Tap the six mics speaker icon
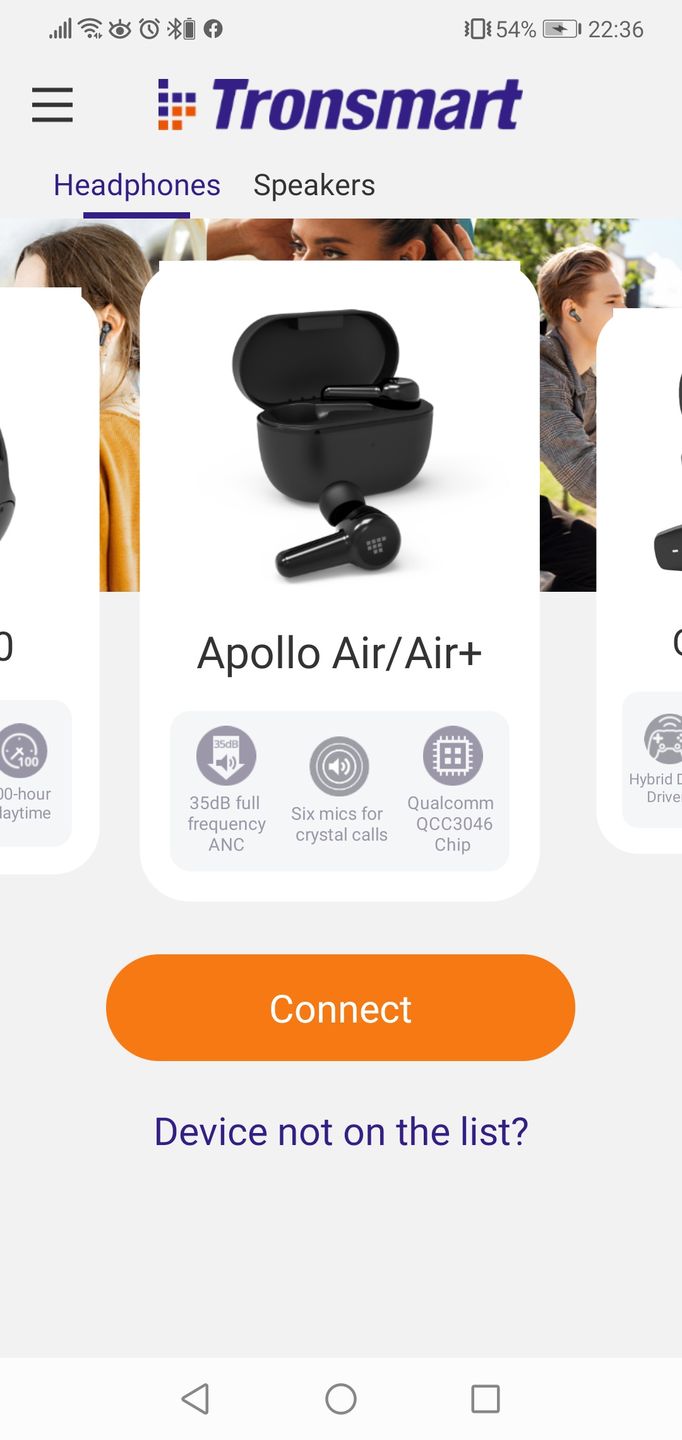Screen dimensions: 682x1440 339,766
